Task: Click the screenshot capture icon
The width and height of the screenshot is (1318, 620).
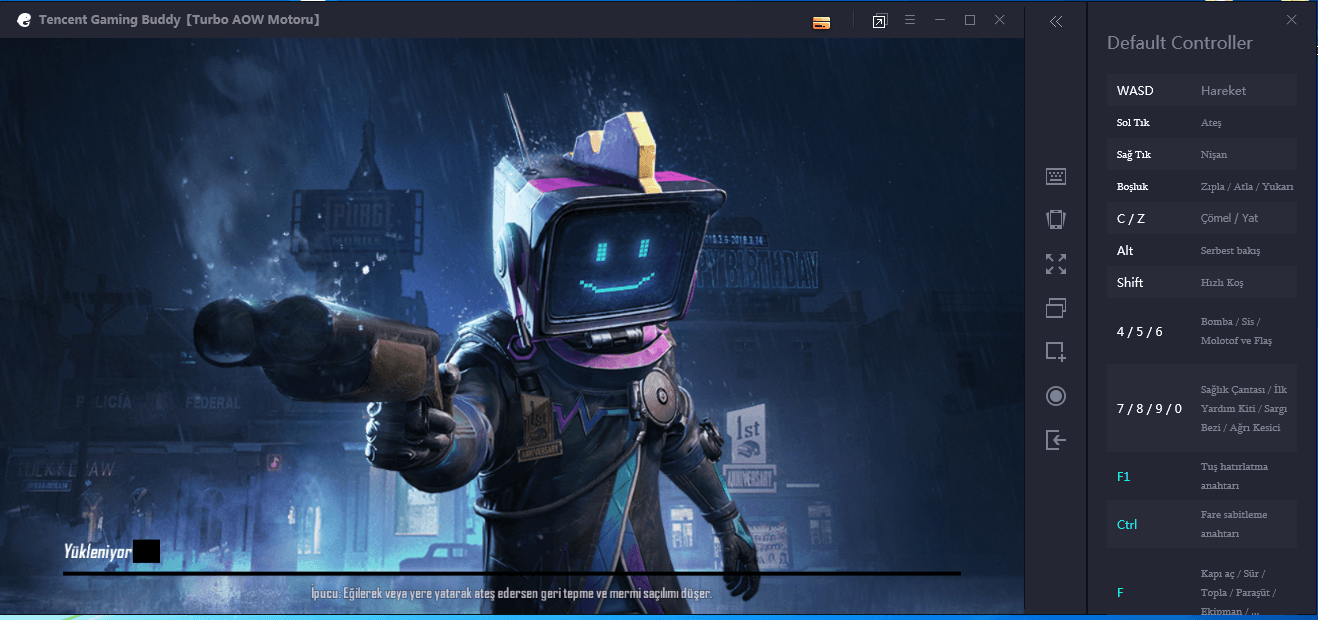Action: tap(1055, 352)
